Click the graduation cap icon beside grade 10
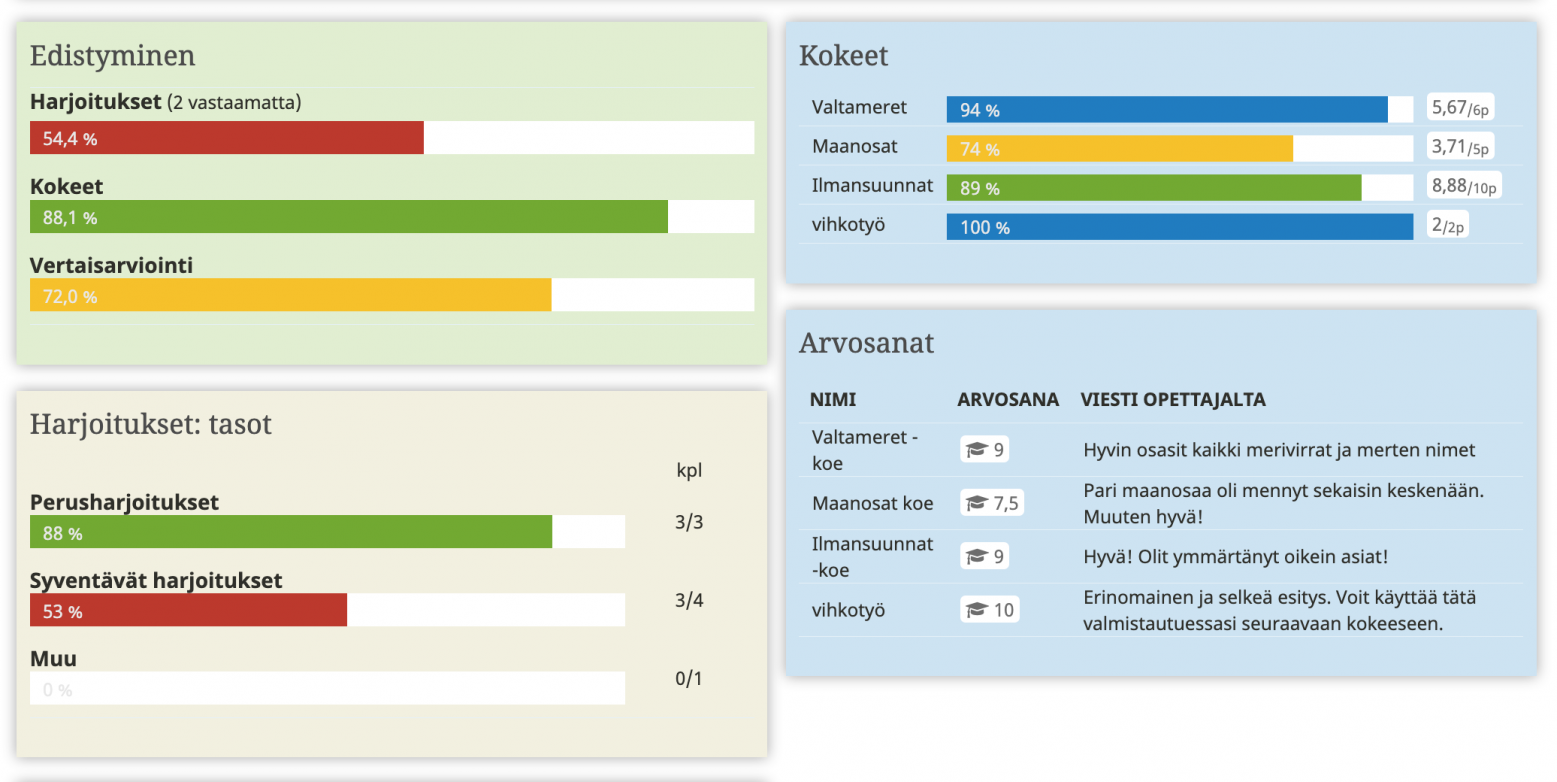 click(976, 610)
